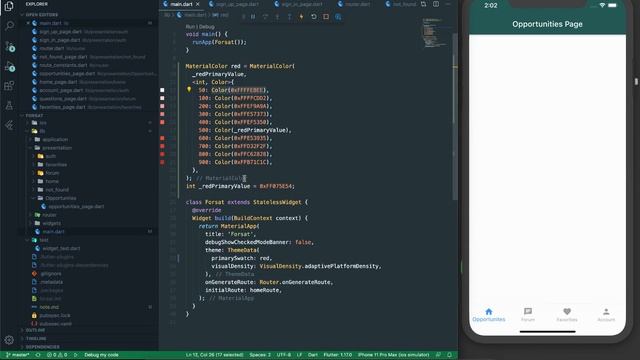Open the Manage gear in activity bar
The height and width of the screenshot is (360, 640).
[9, 339]
